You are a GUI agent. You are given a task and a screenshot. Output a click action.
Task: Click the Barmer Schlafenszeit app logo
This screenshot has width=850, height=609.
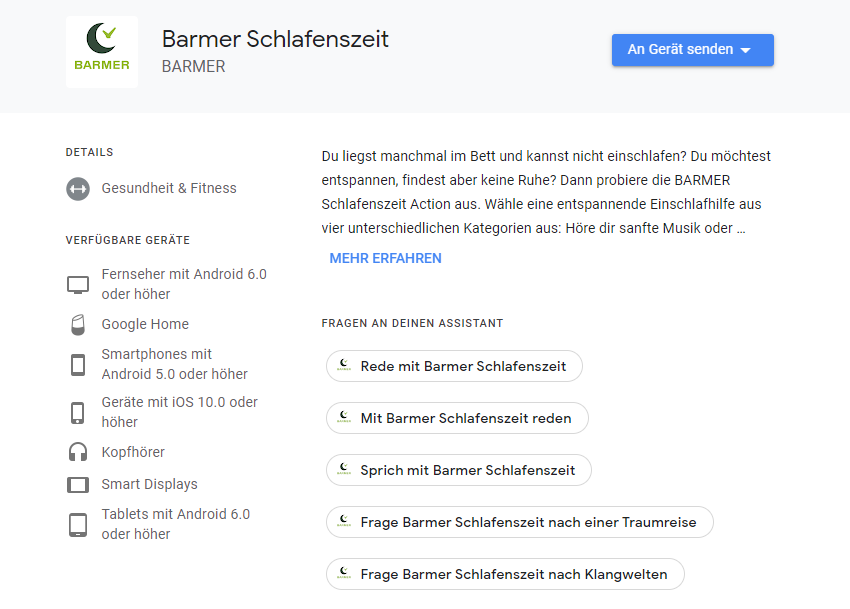102,52
